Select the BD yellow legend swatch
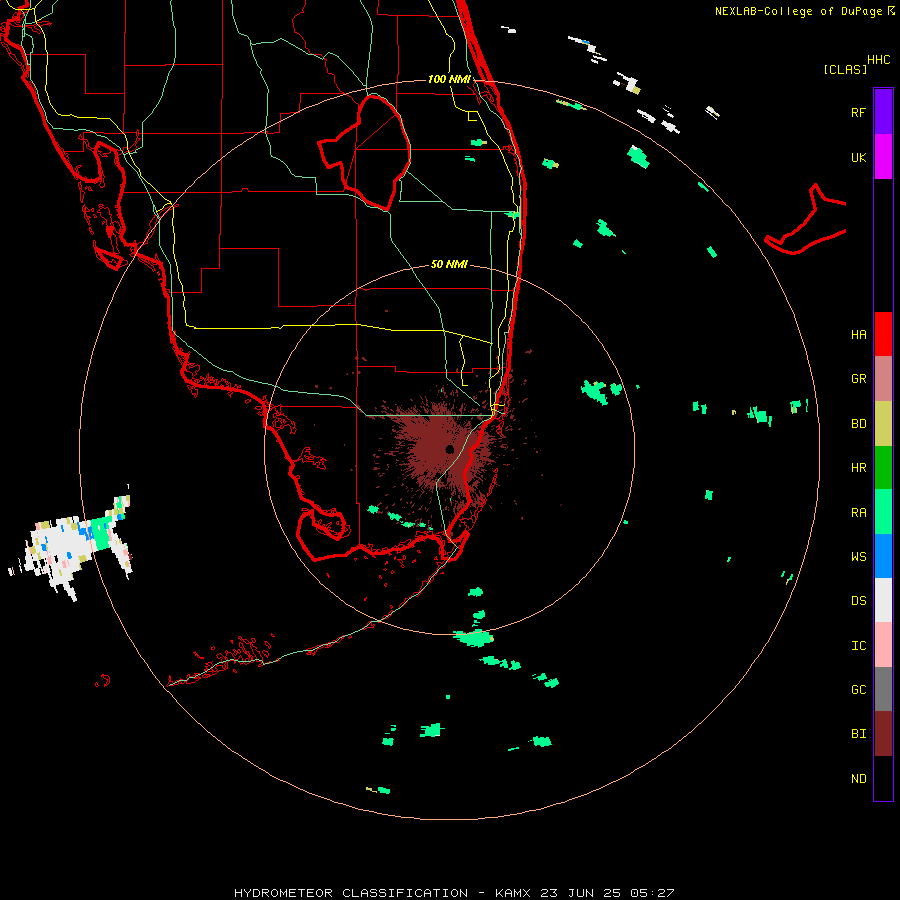This screenshot has width=900, height=900. click(883, 424)
